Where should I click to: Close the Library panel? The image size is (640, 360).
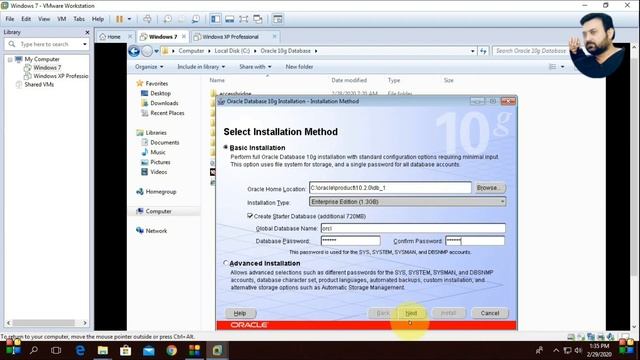tap(87, 32)
